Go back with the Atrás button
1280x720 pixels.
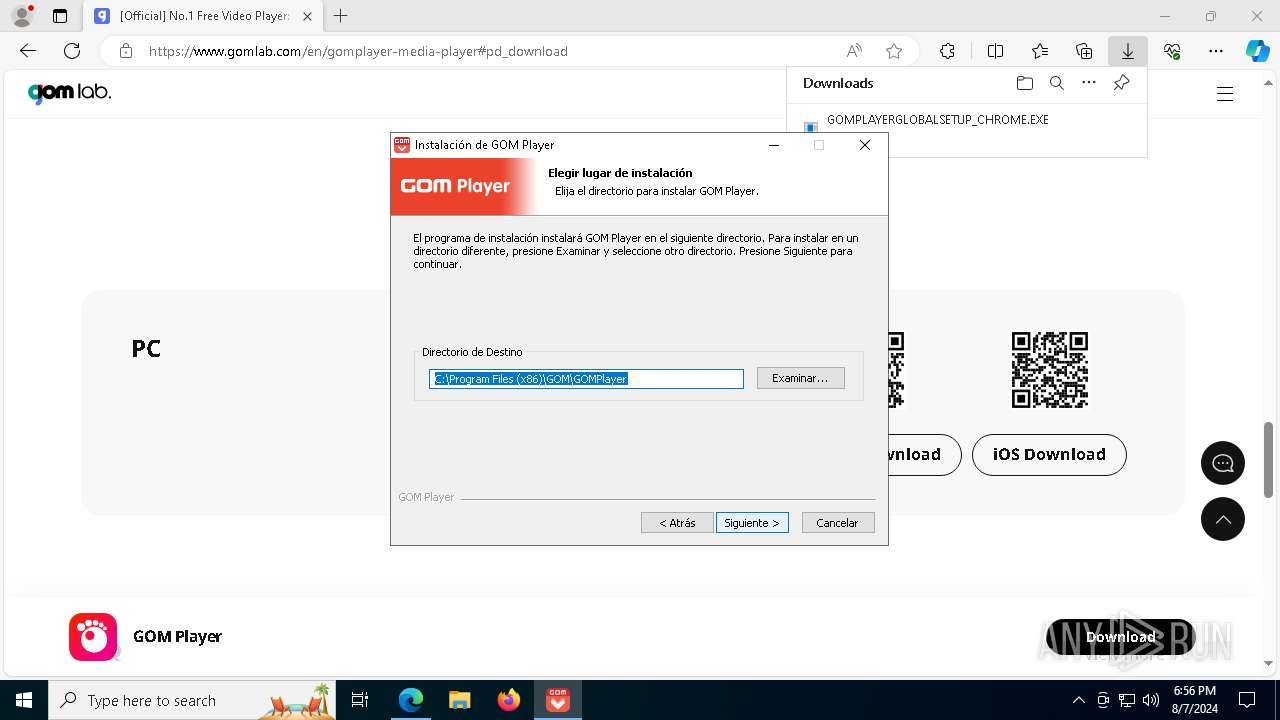[x=677, y=523]
